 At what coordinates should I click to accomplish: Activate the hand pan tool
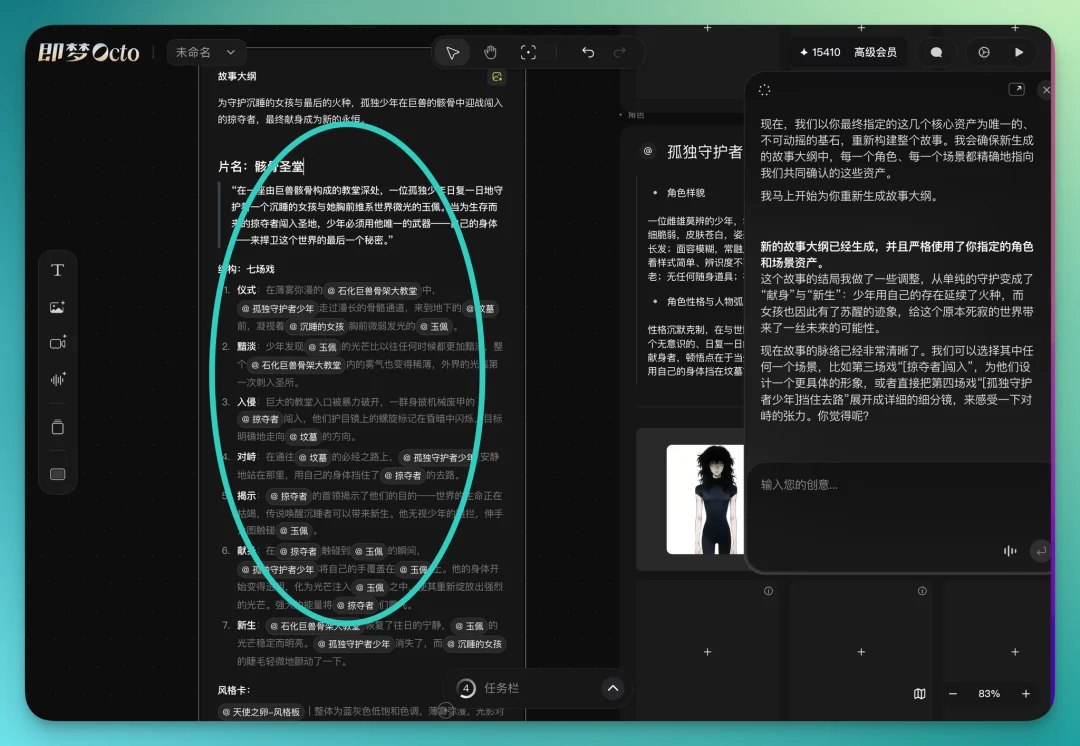click(x=489, y=52)
